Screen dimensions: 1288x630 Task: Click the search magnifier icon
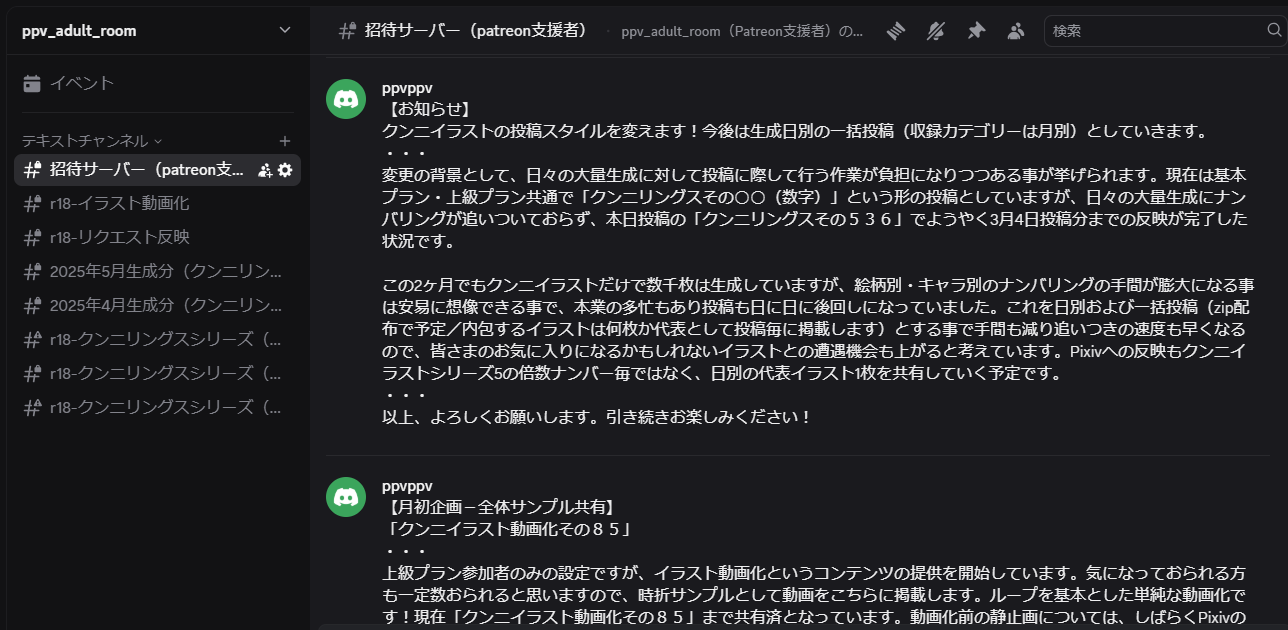[x=1274, y=30]
